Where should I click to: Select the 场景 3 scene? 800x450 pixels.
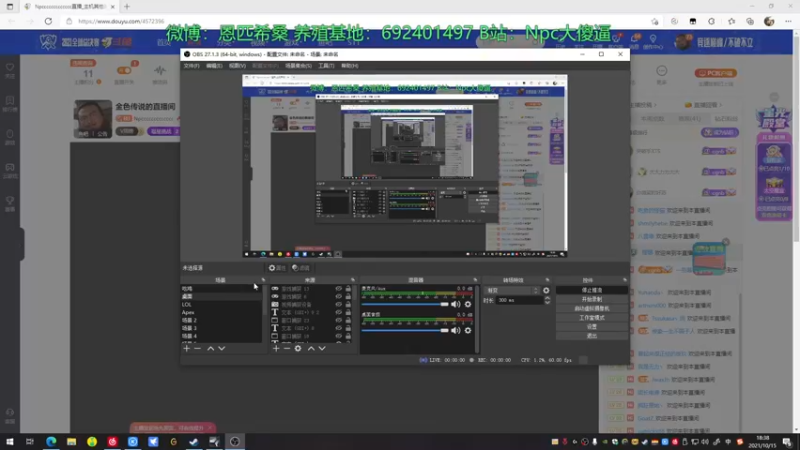[x=221, y=328]
